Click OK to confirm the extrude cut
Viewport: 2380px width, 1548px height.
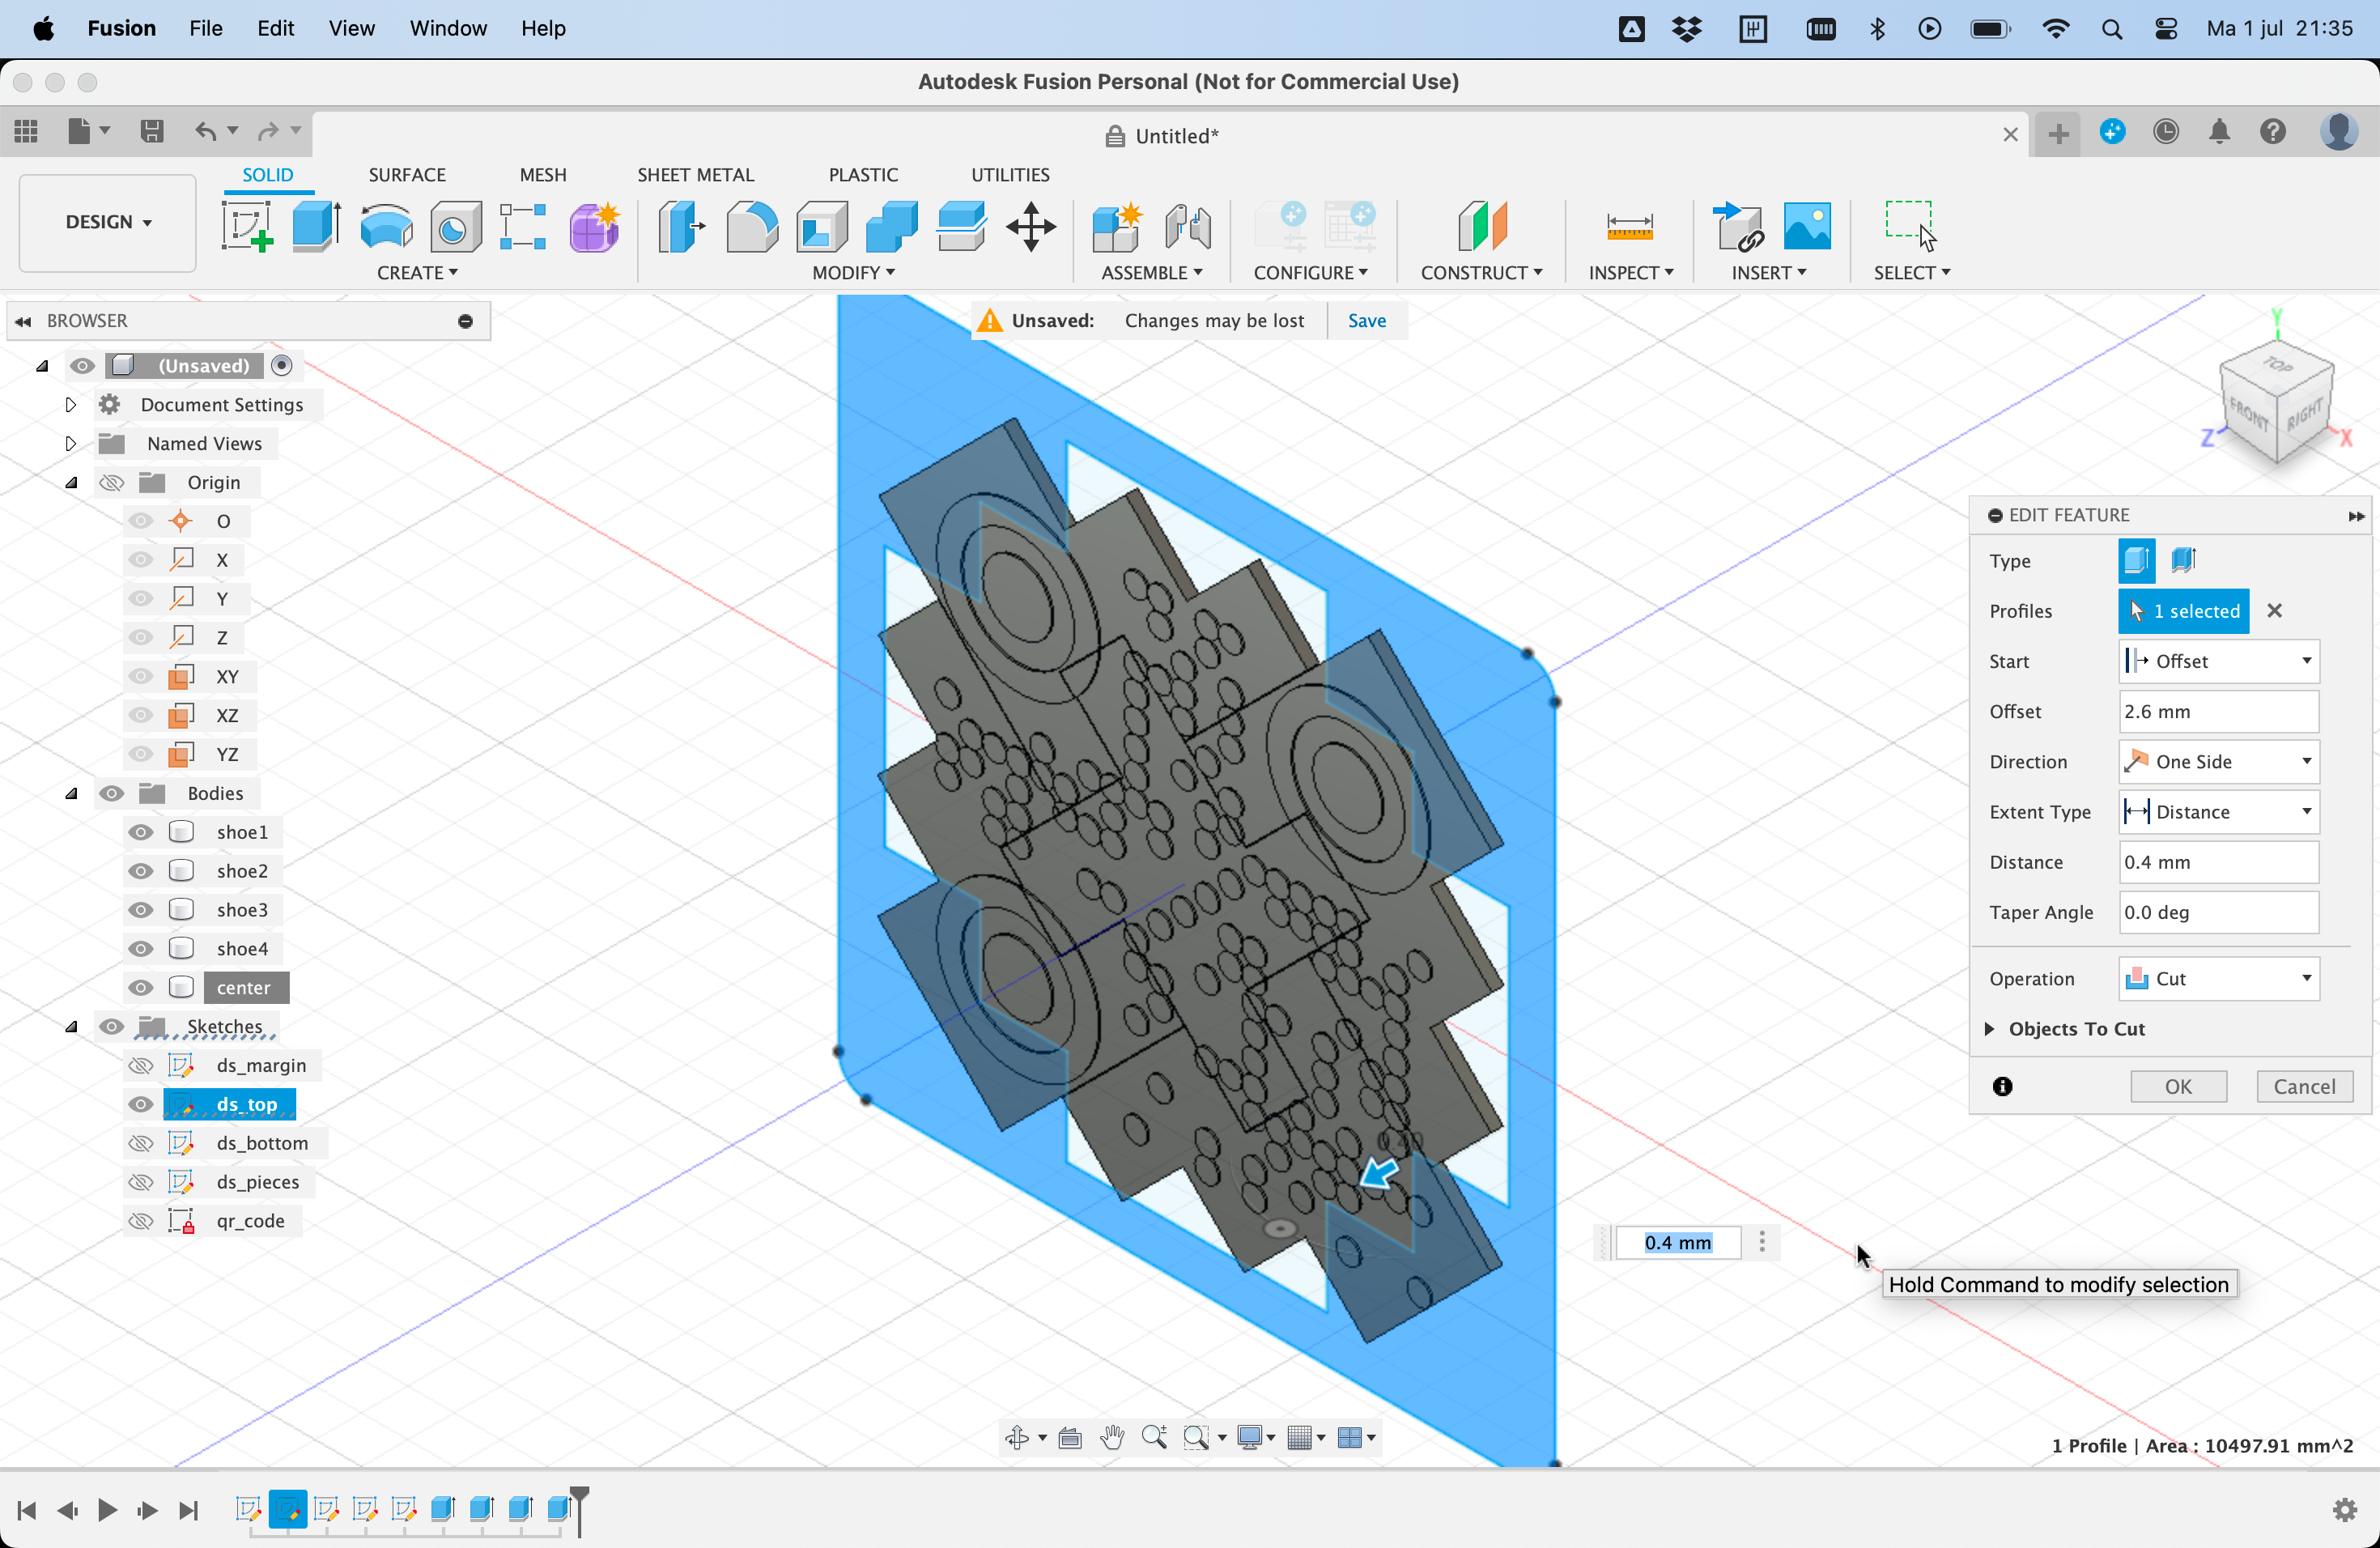click(x=2177, y=1085)
